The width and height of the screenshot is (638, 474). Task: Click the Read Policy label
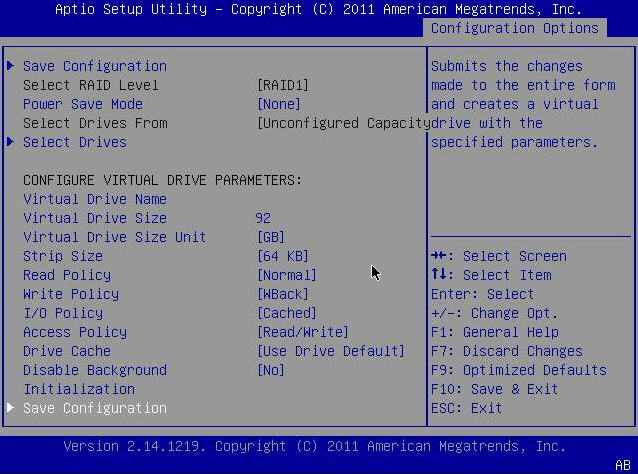point(67,275)
